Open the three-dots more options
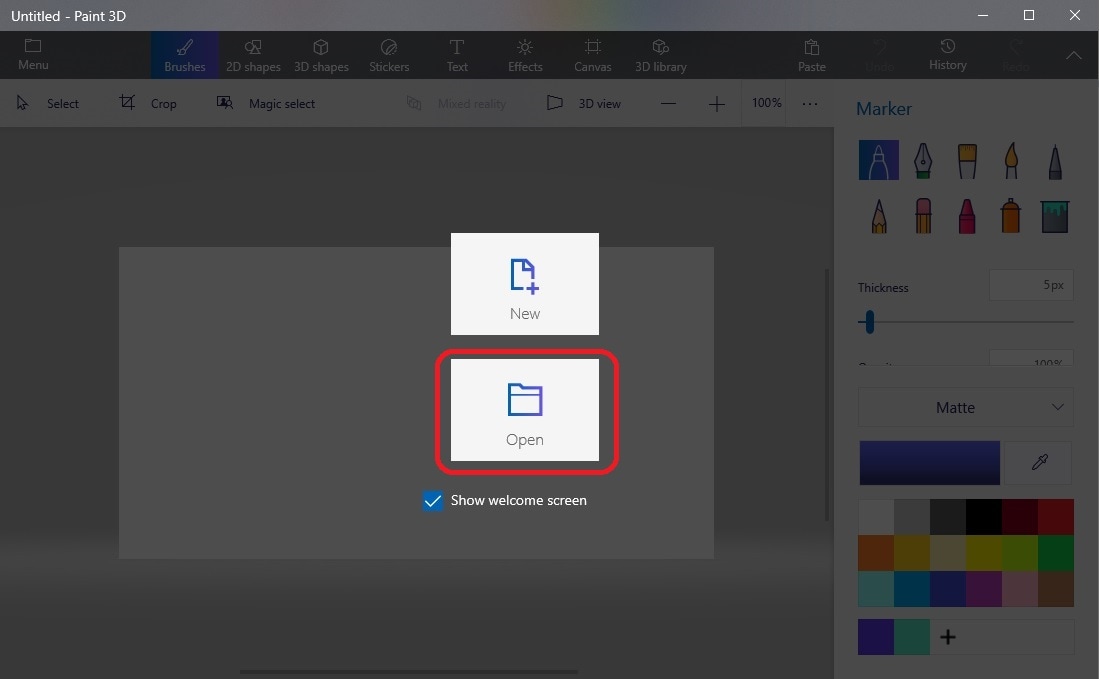Screen dimensions: 1099x679 point(810,104)
